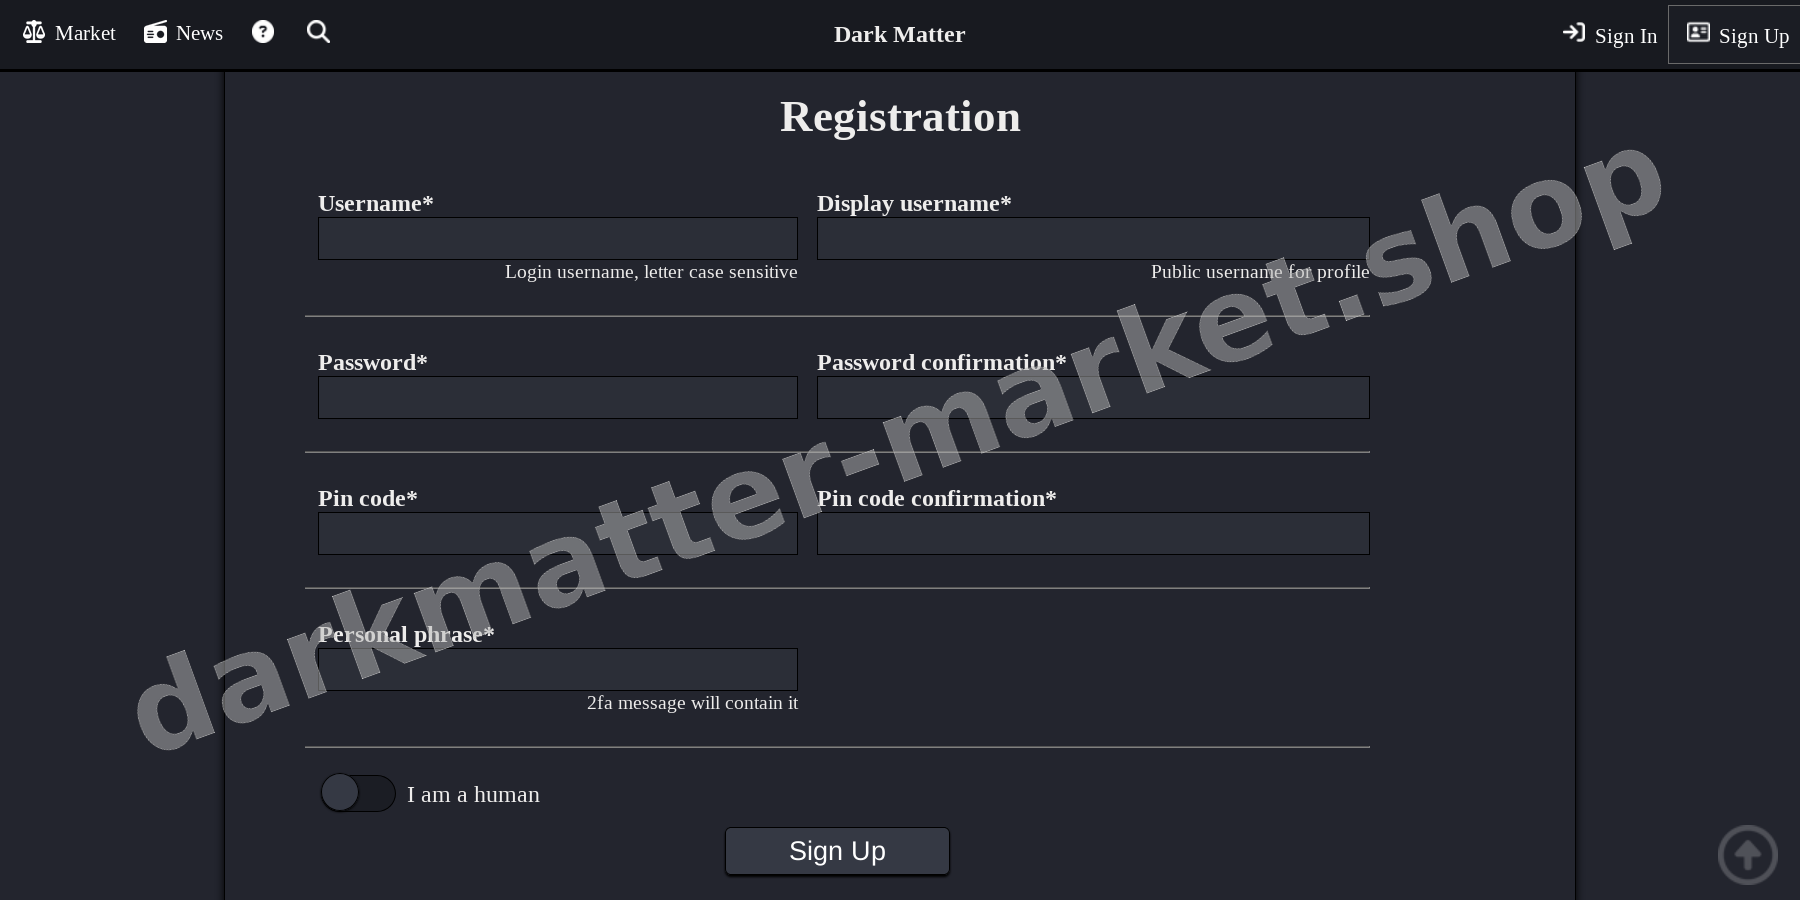
Task: Click the Pin code confirmation field
Action: [1092, 533]
